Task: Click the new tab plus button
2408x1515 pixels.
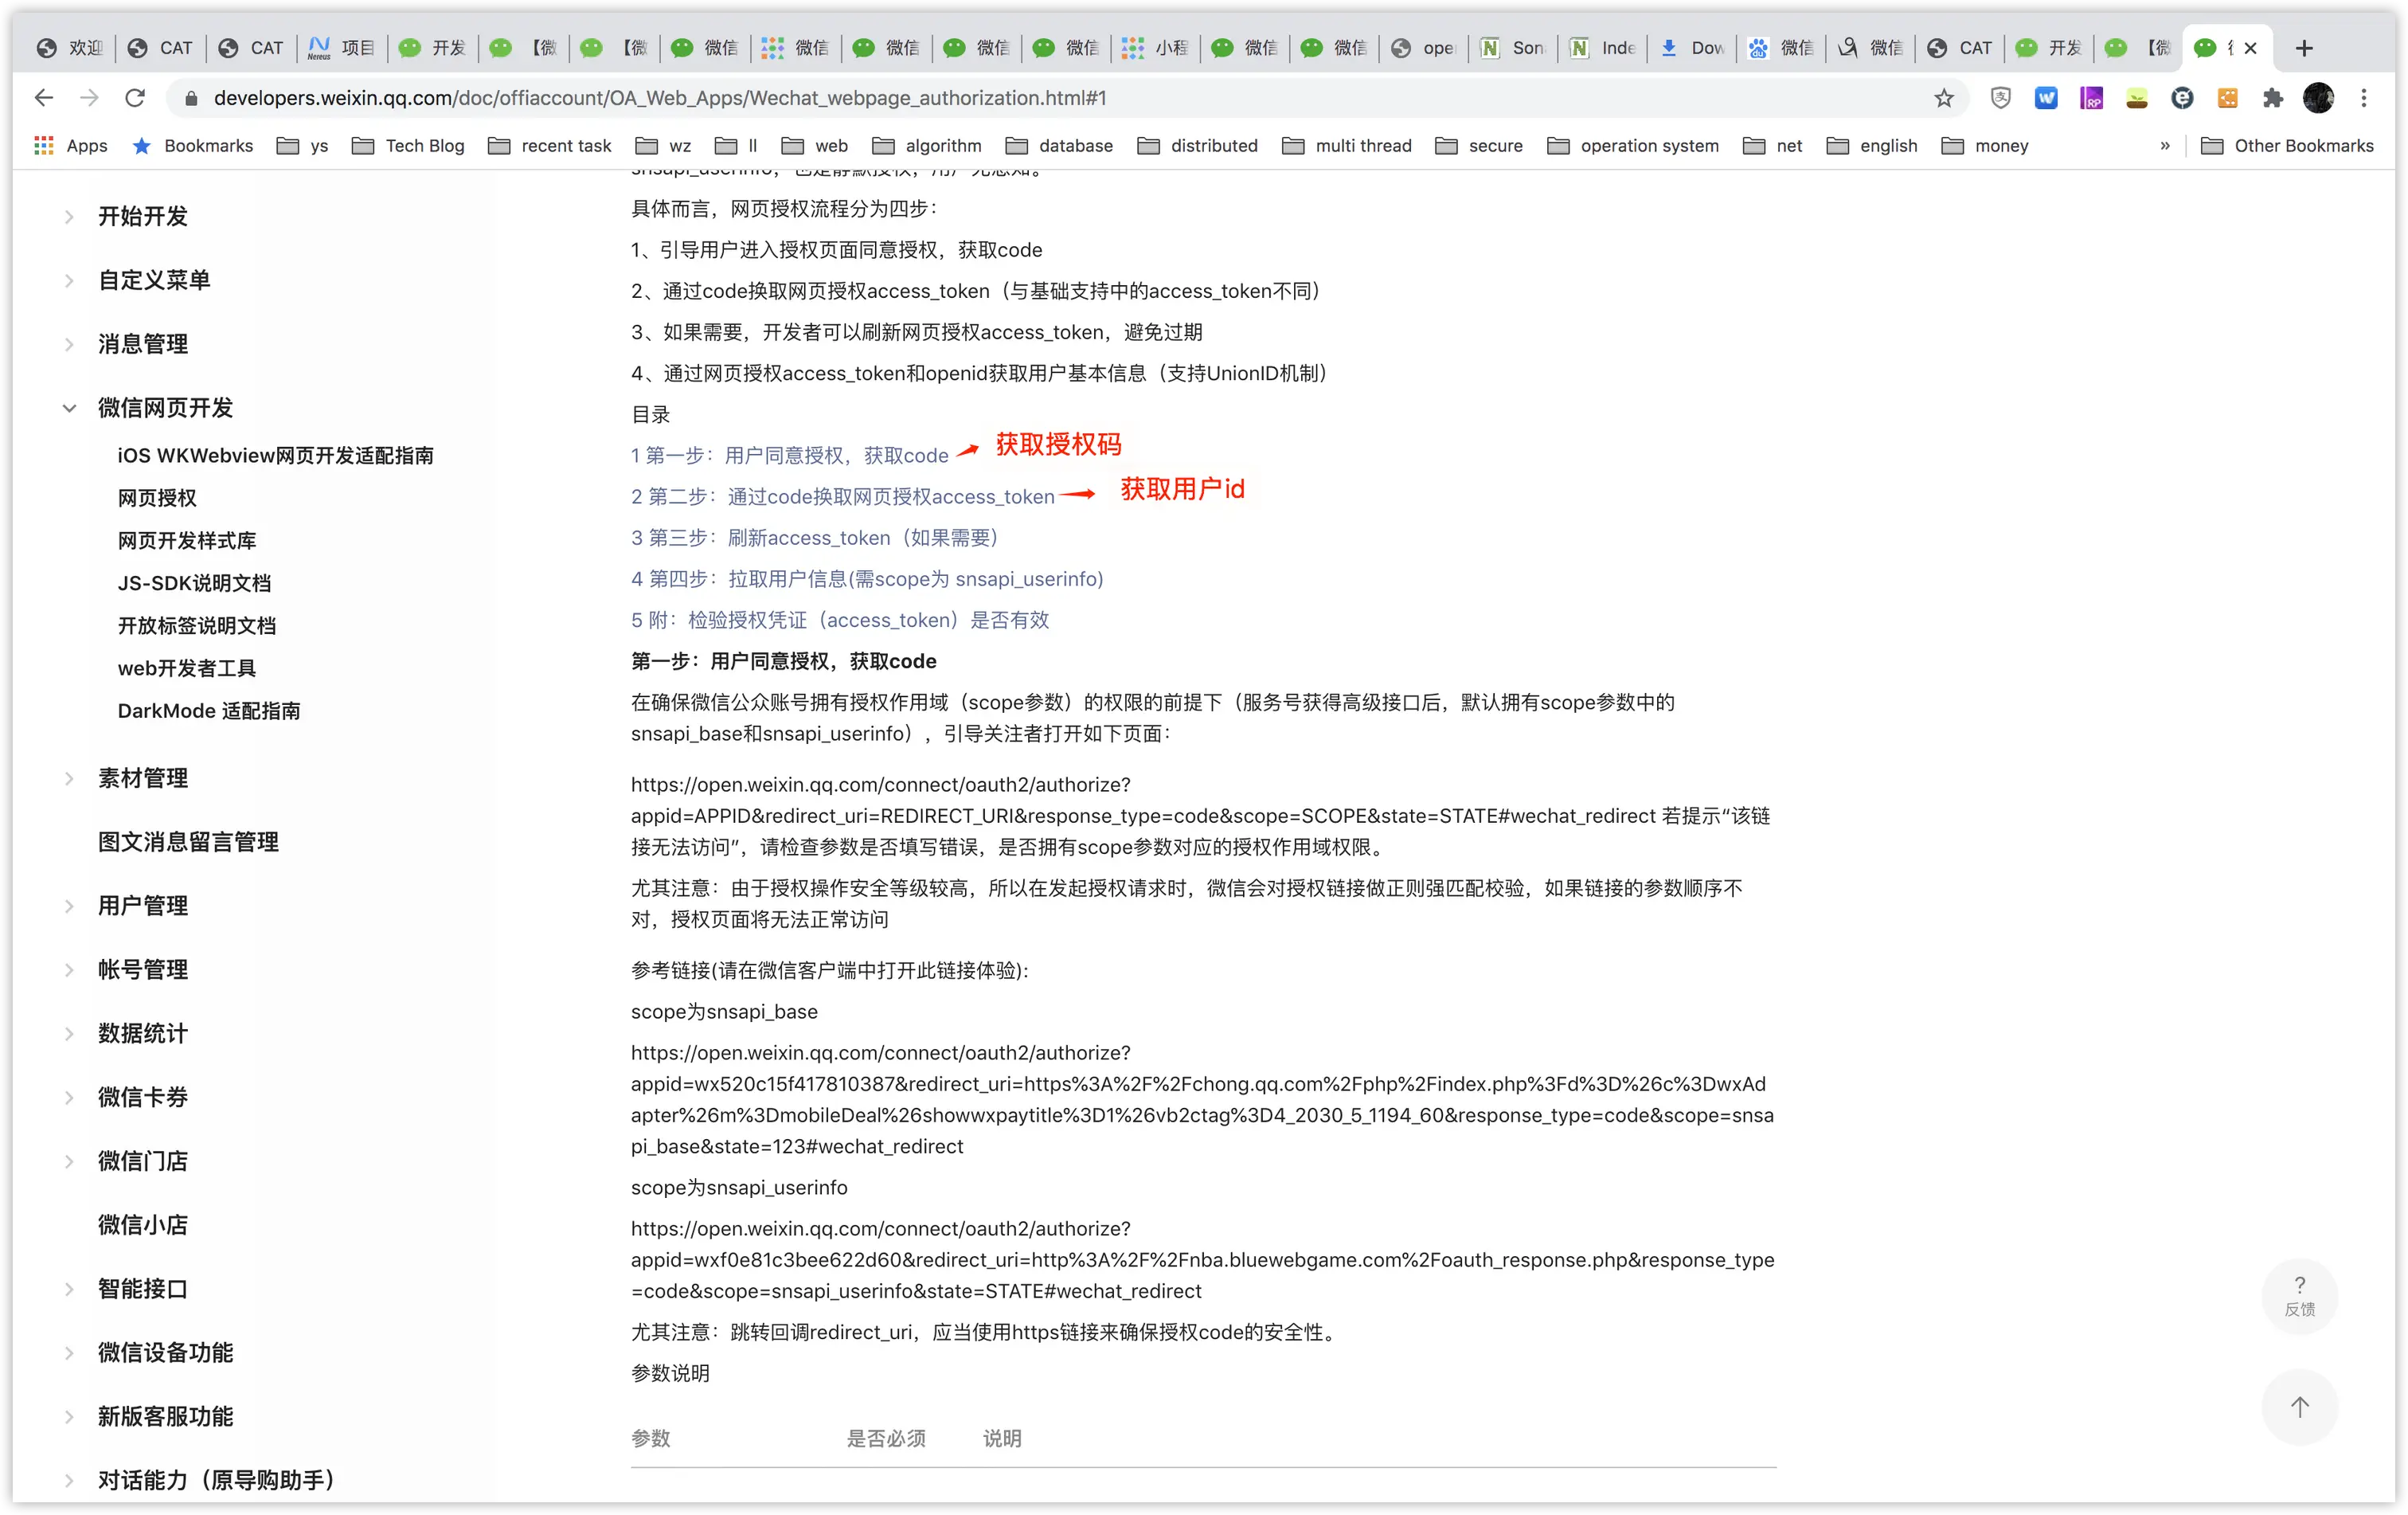Action: click(2304, 48)
